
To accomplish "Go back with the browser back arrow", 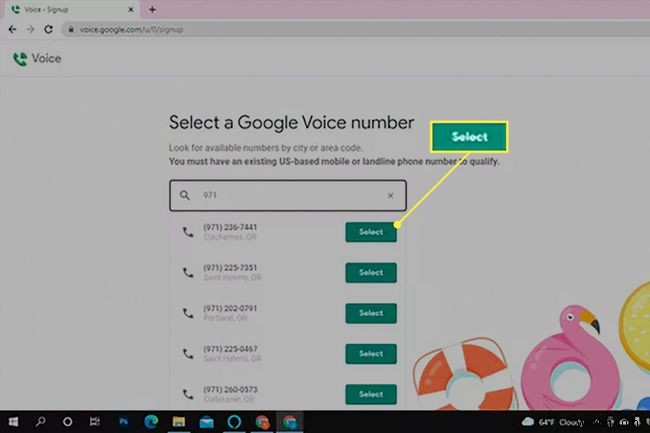I will coord(12,29).
